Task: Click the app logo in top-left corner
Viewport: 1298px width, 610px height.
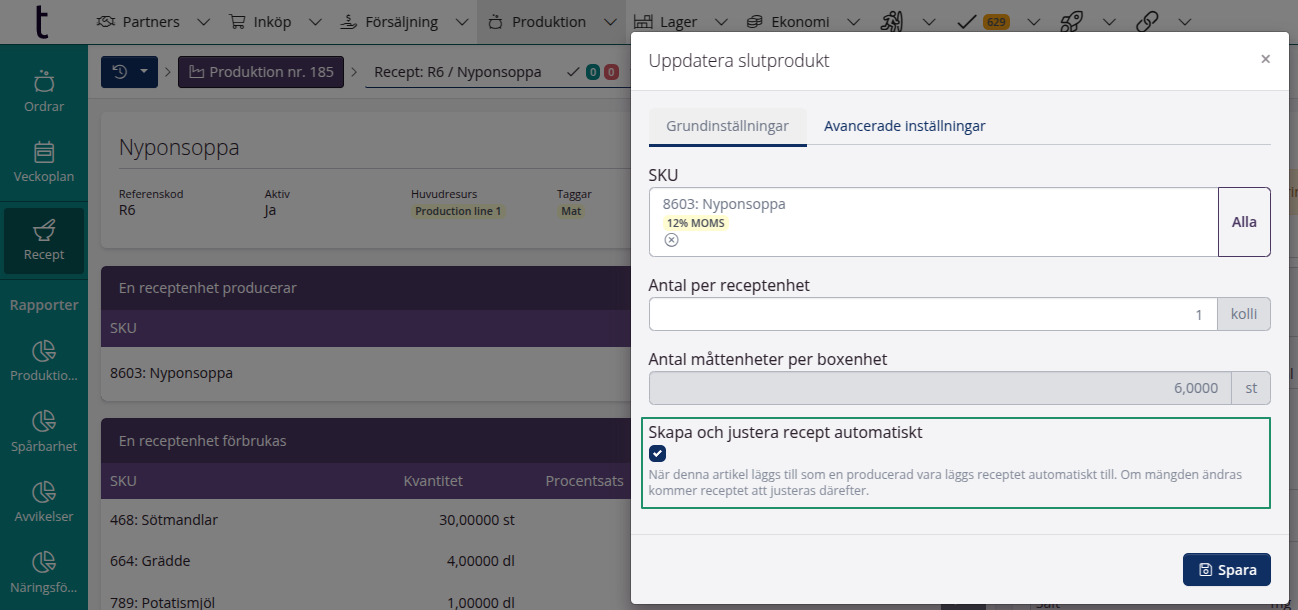Action: (41, 21)
